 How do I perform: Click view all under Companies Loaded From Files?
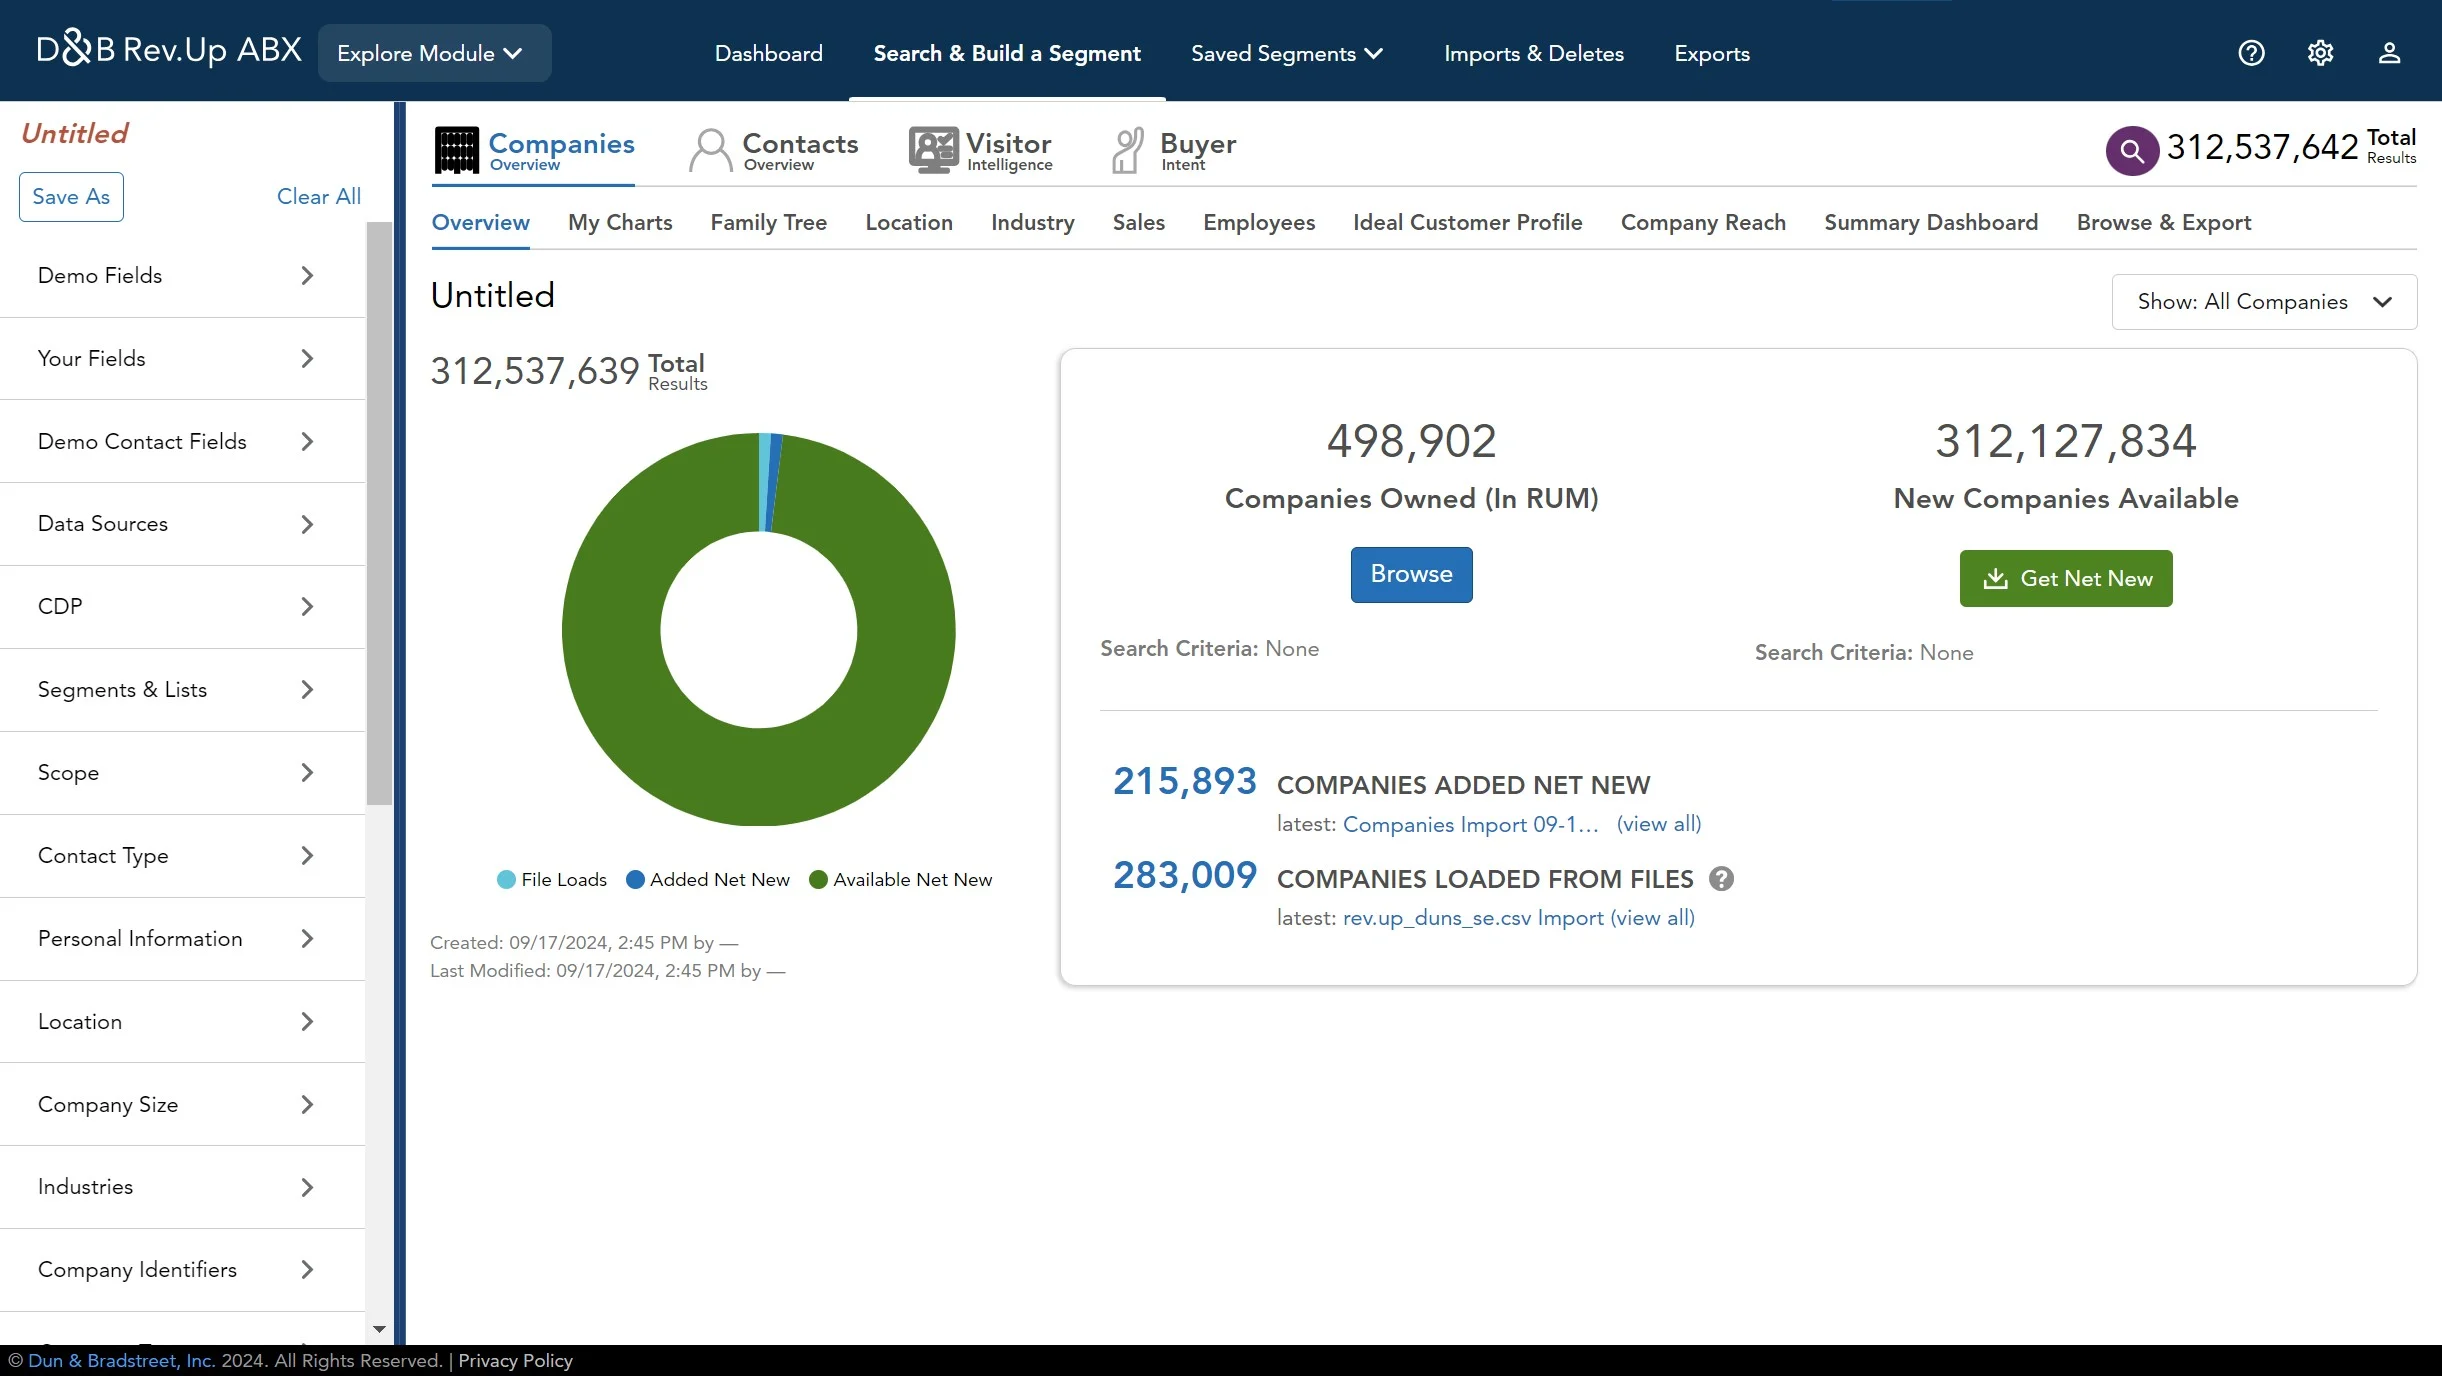point(1653,918)
